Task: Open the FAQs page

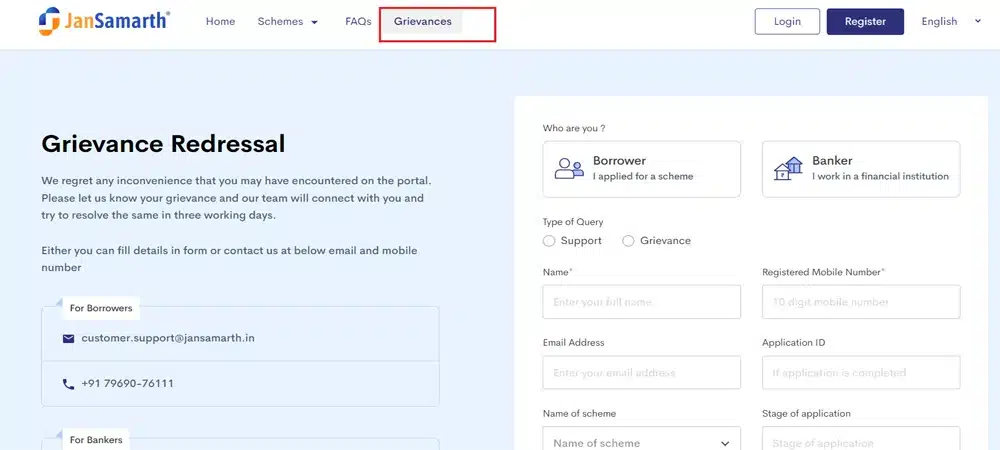Action: [x=358, y=22]
